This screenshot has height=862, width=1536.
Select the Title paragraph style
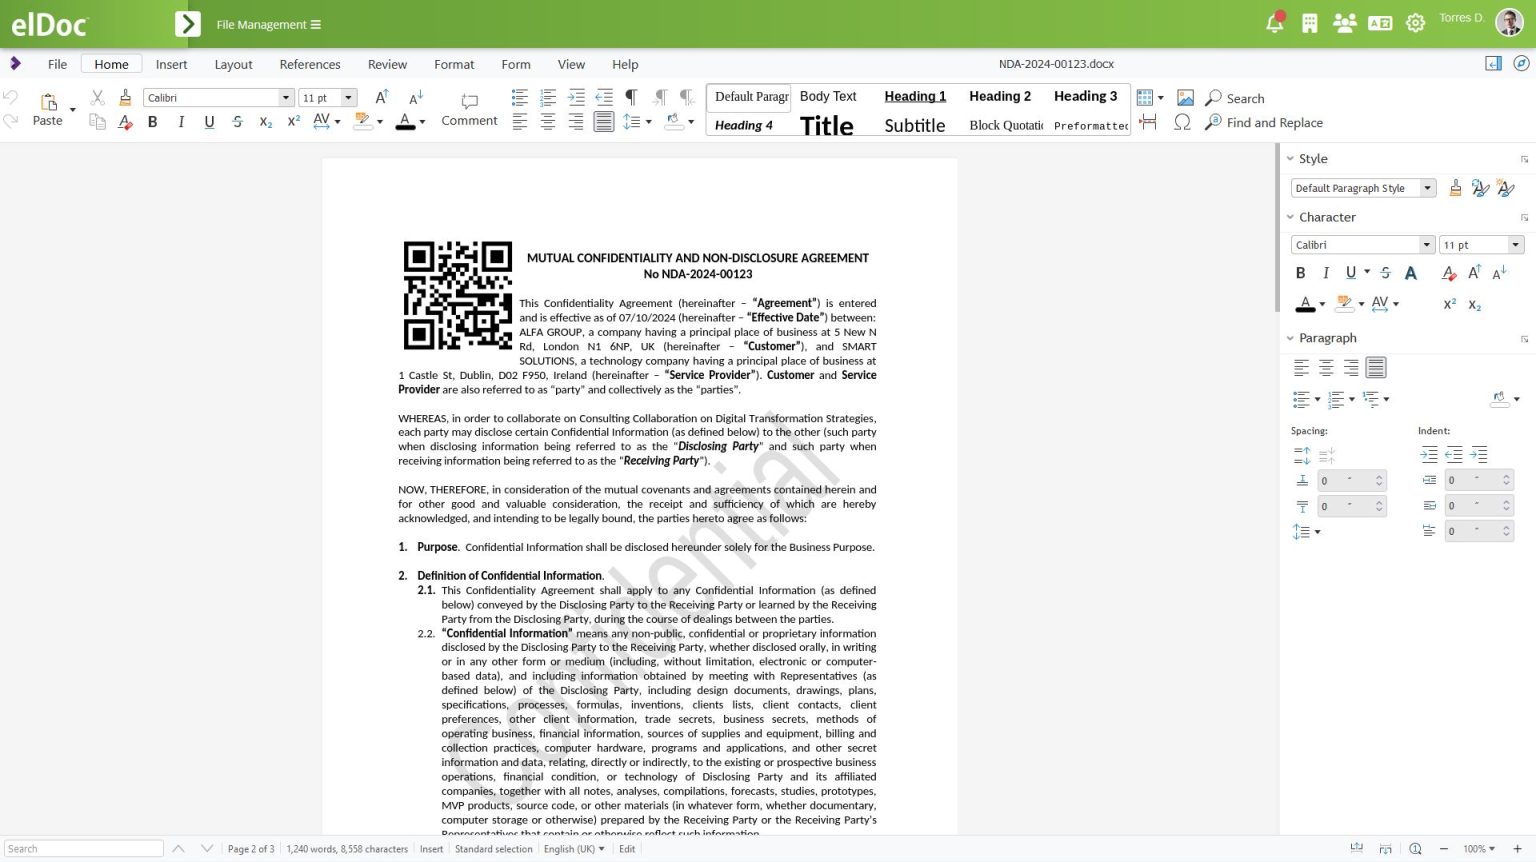click(826, 124)
